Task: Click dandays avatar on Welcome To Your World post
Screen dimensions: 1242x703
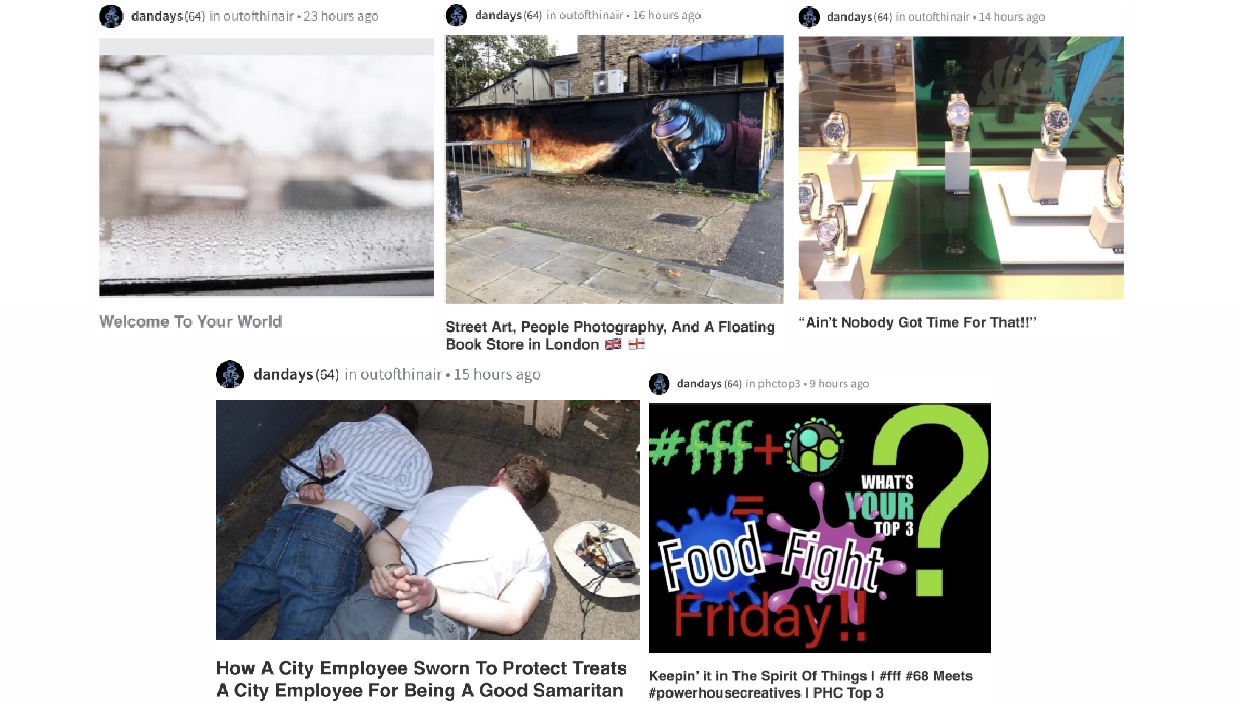Action: (x=112, y=16)
